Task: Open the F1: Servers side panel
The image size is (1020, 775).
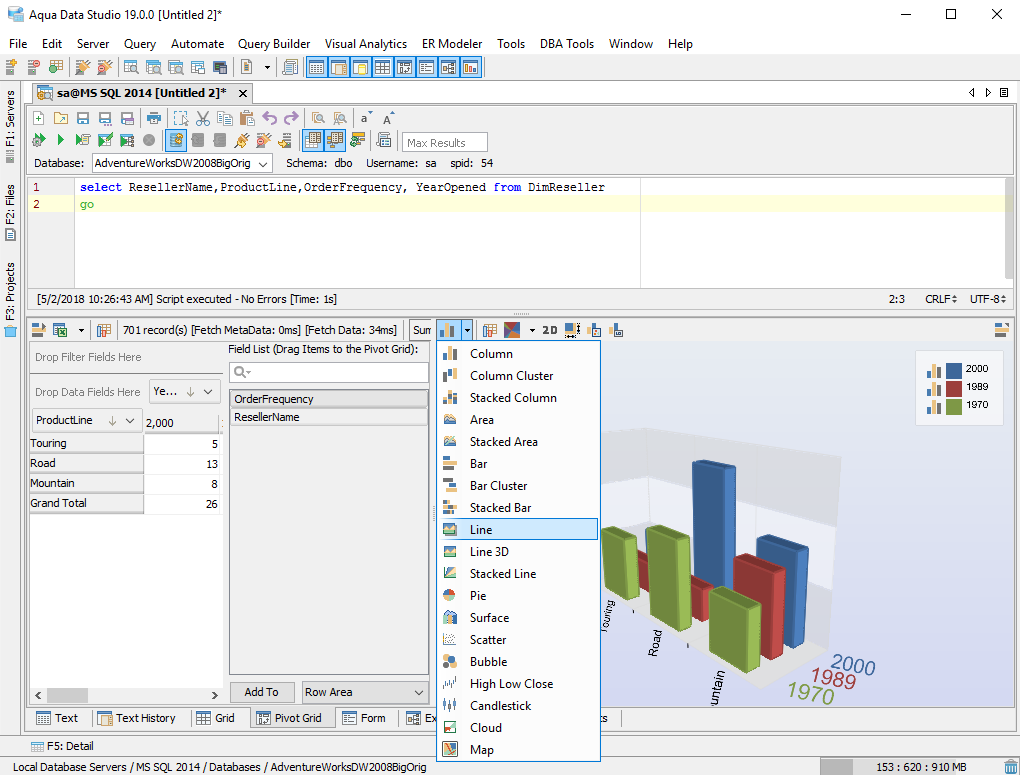Action: pos(10,126)
